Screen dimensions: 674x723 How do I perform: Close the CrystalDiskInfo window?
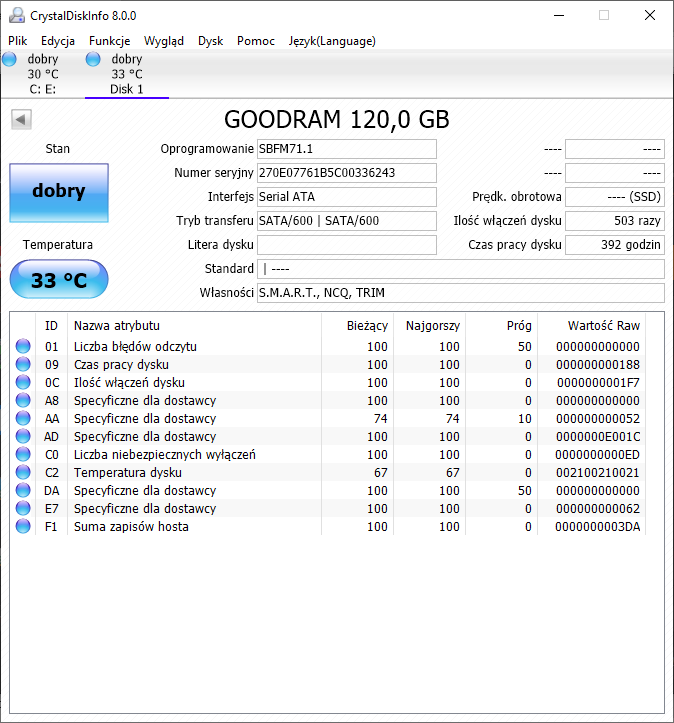650,15
